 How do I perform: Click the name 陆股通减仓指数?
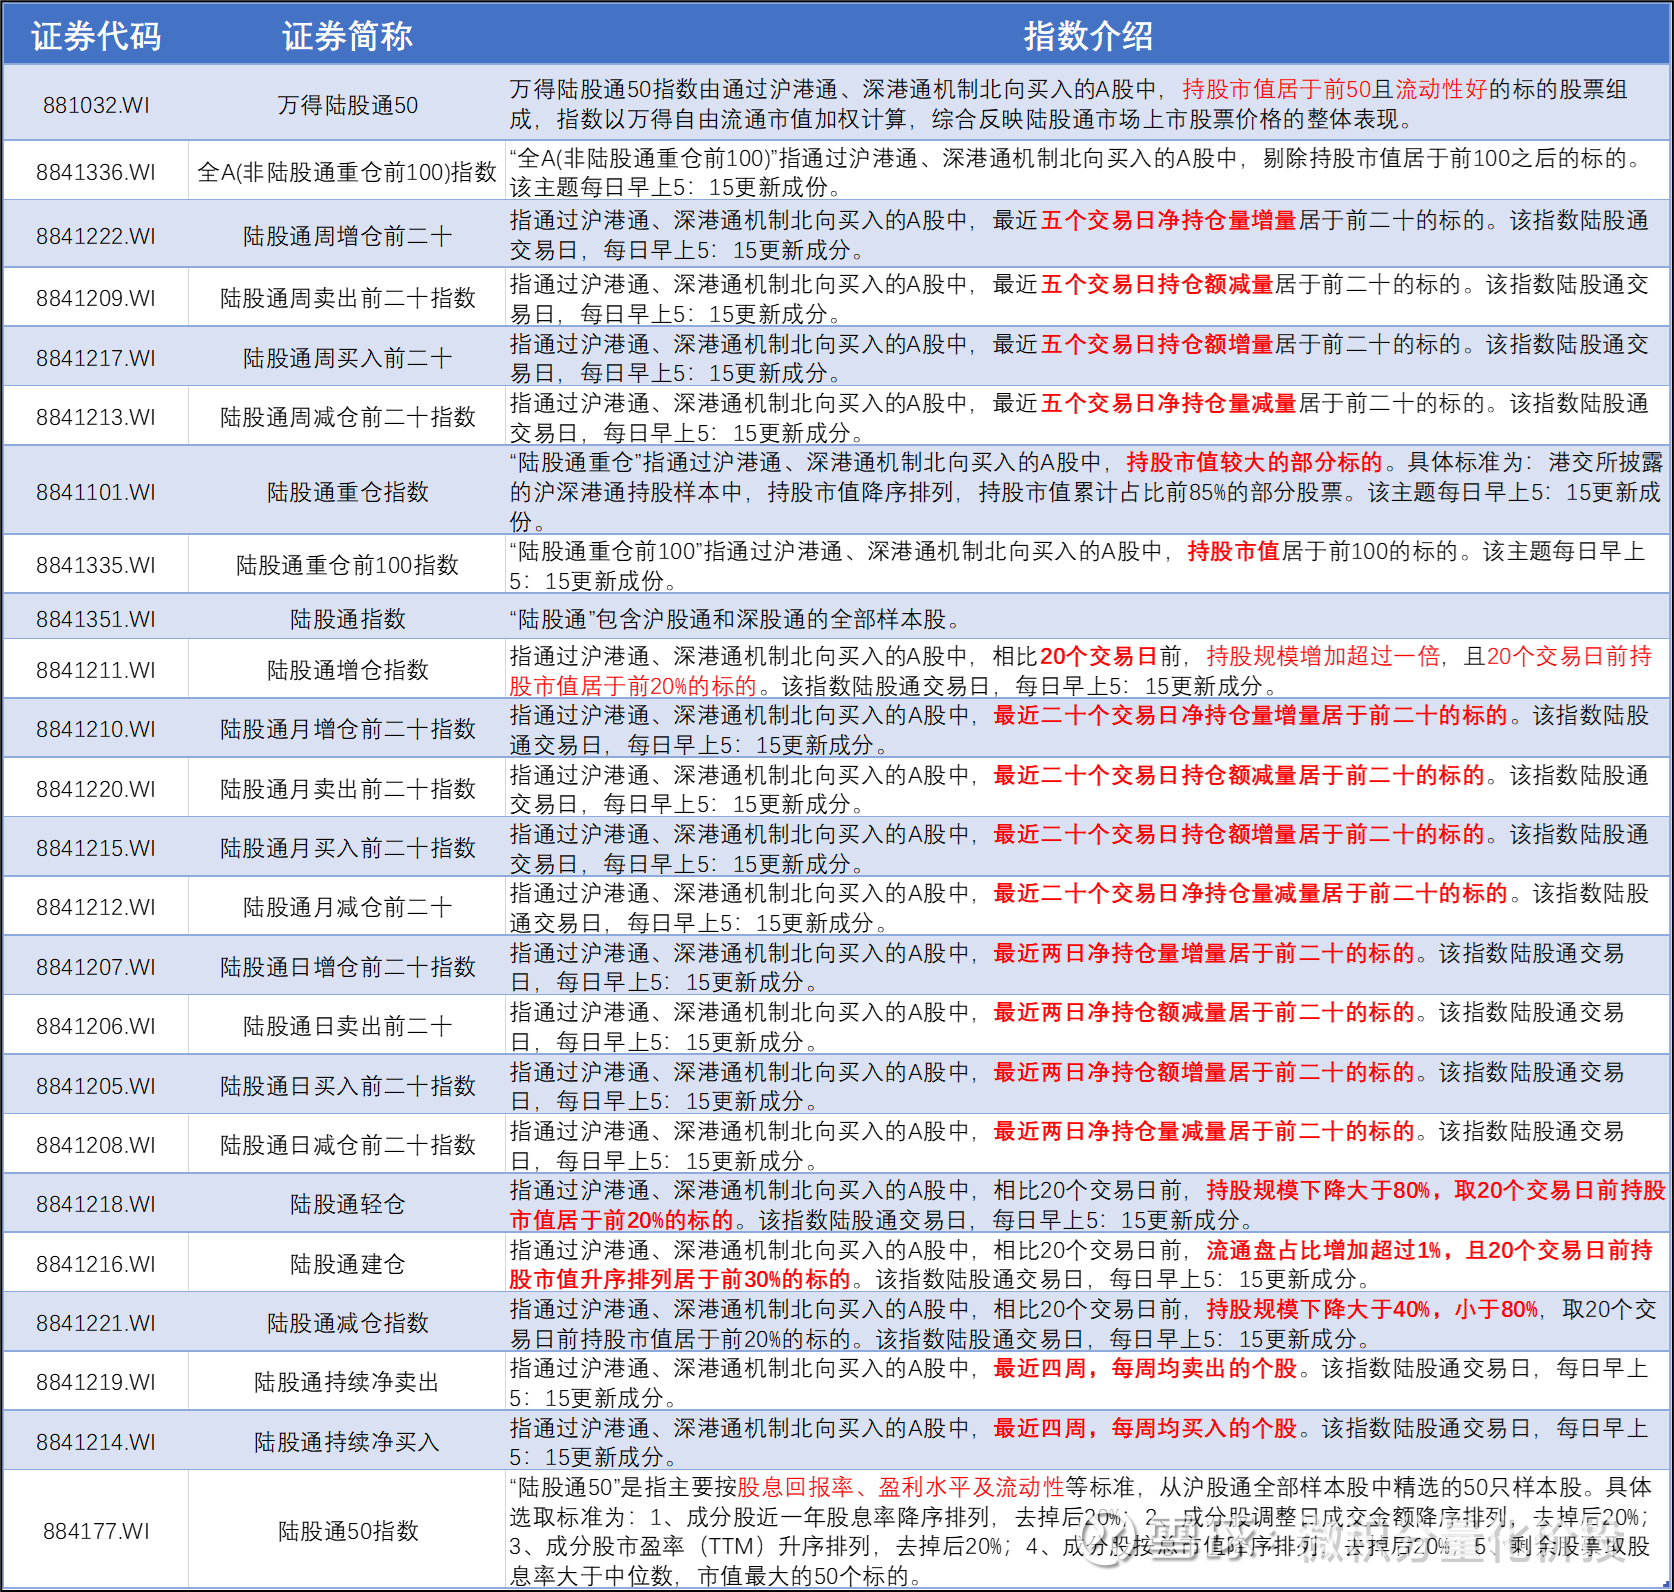tap(347, 1323)
